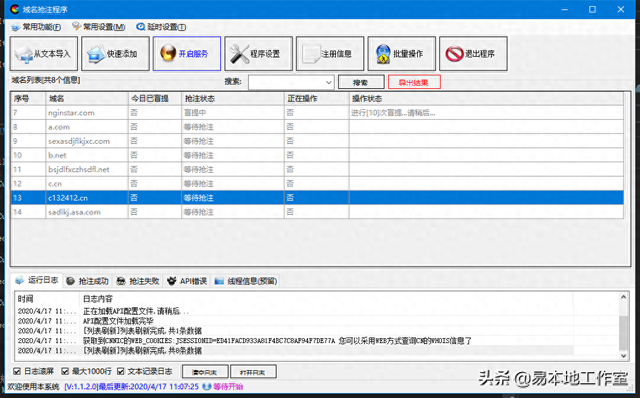Click the log panel scrollbar thumb
This screenshot has height=398, width=640.
(623, 333)
